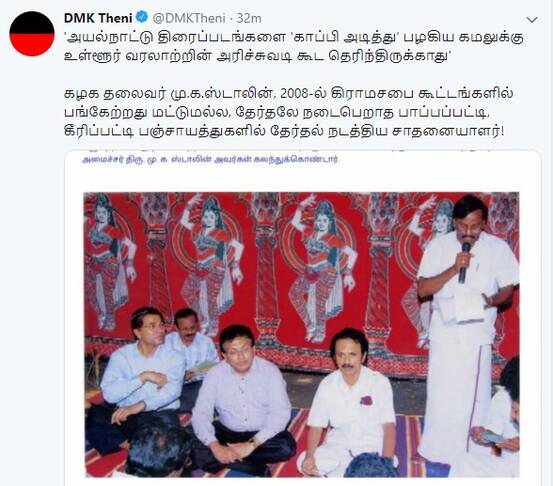
Task: Click the man with glasses in lavender shirt
Action: pos(242,400)
